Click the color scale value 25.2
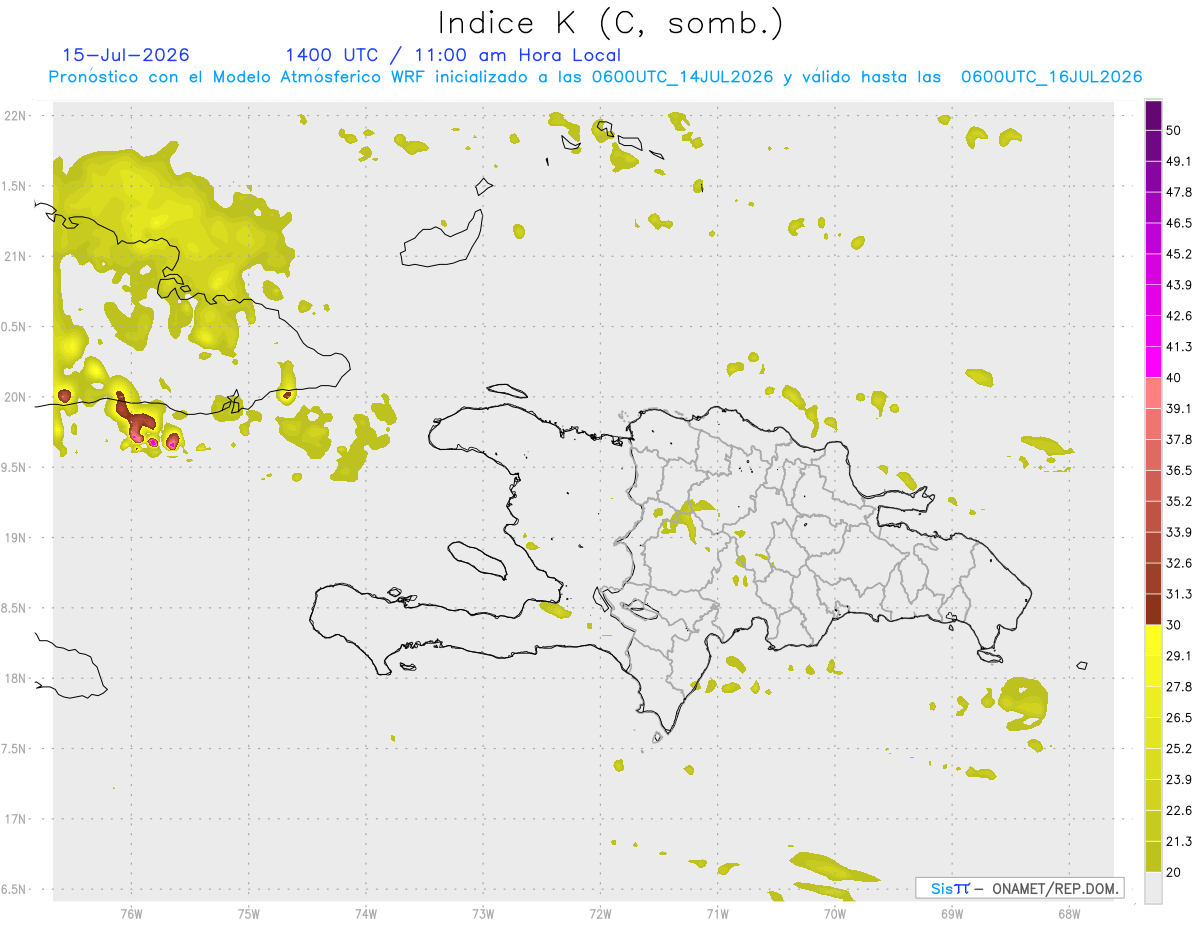Viewport: 1200px width, 927px height. [1179, 748]
